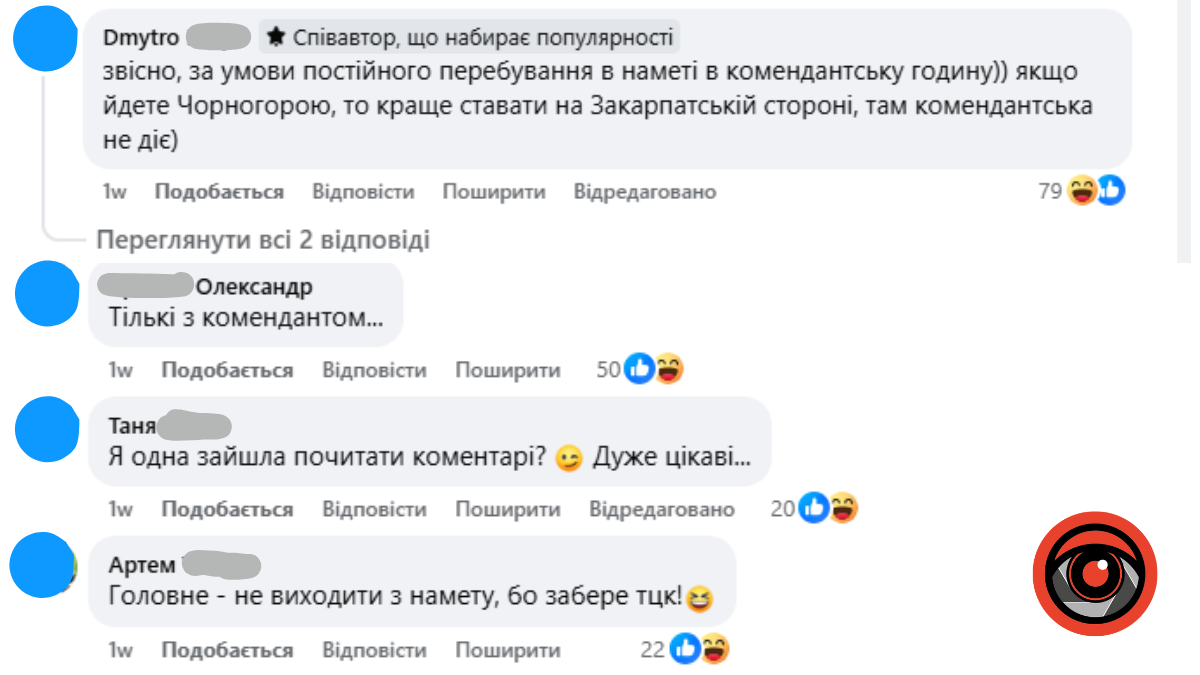Open Dmytro's profile avatar

(47, 39)
